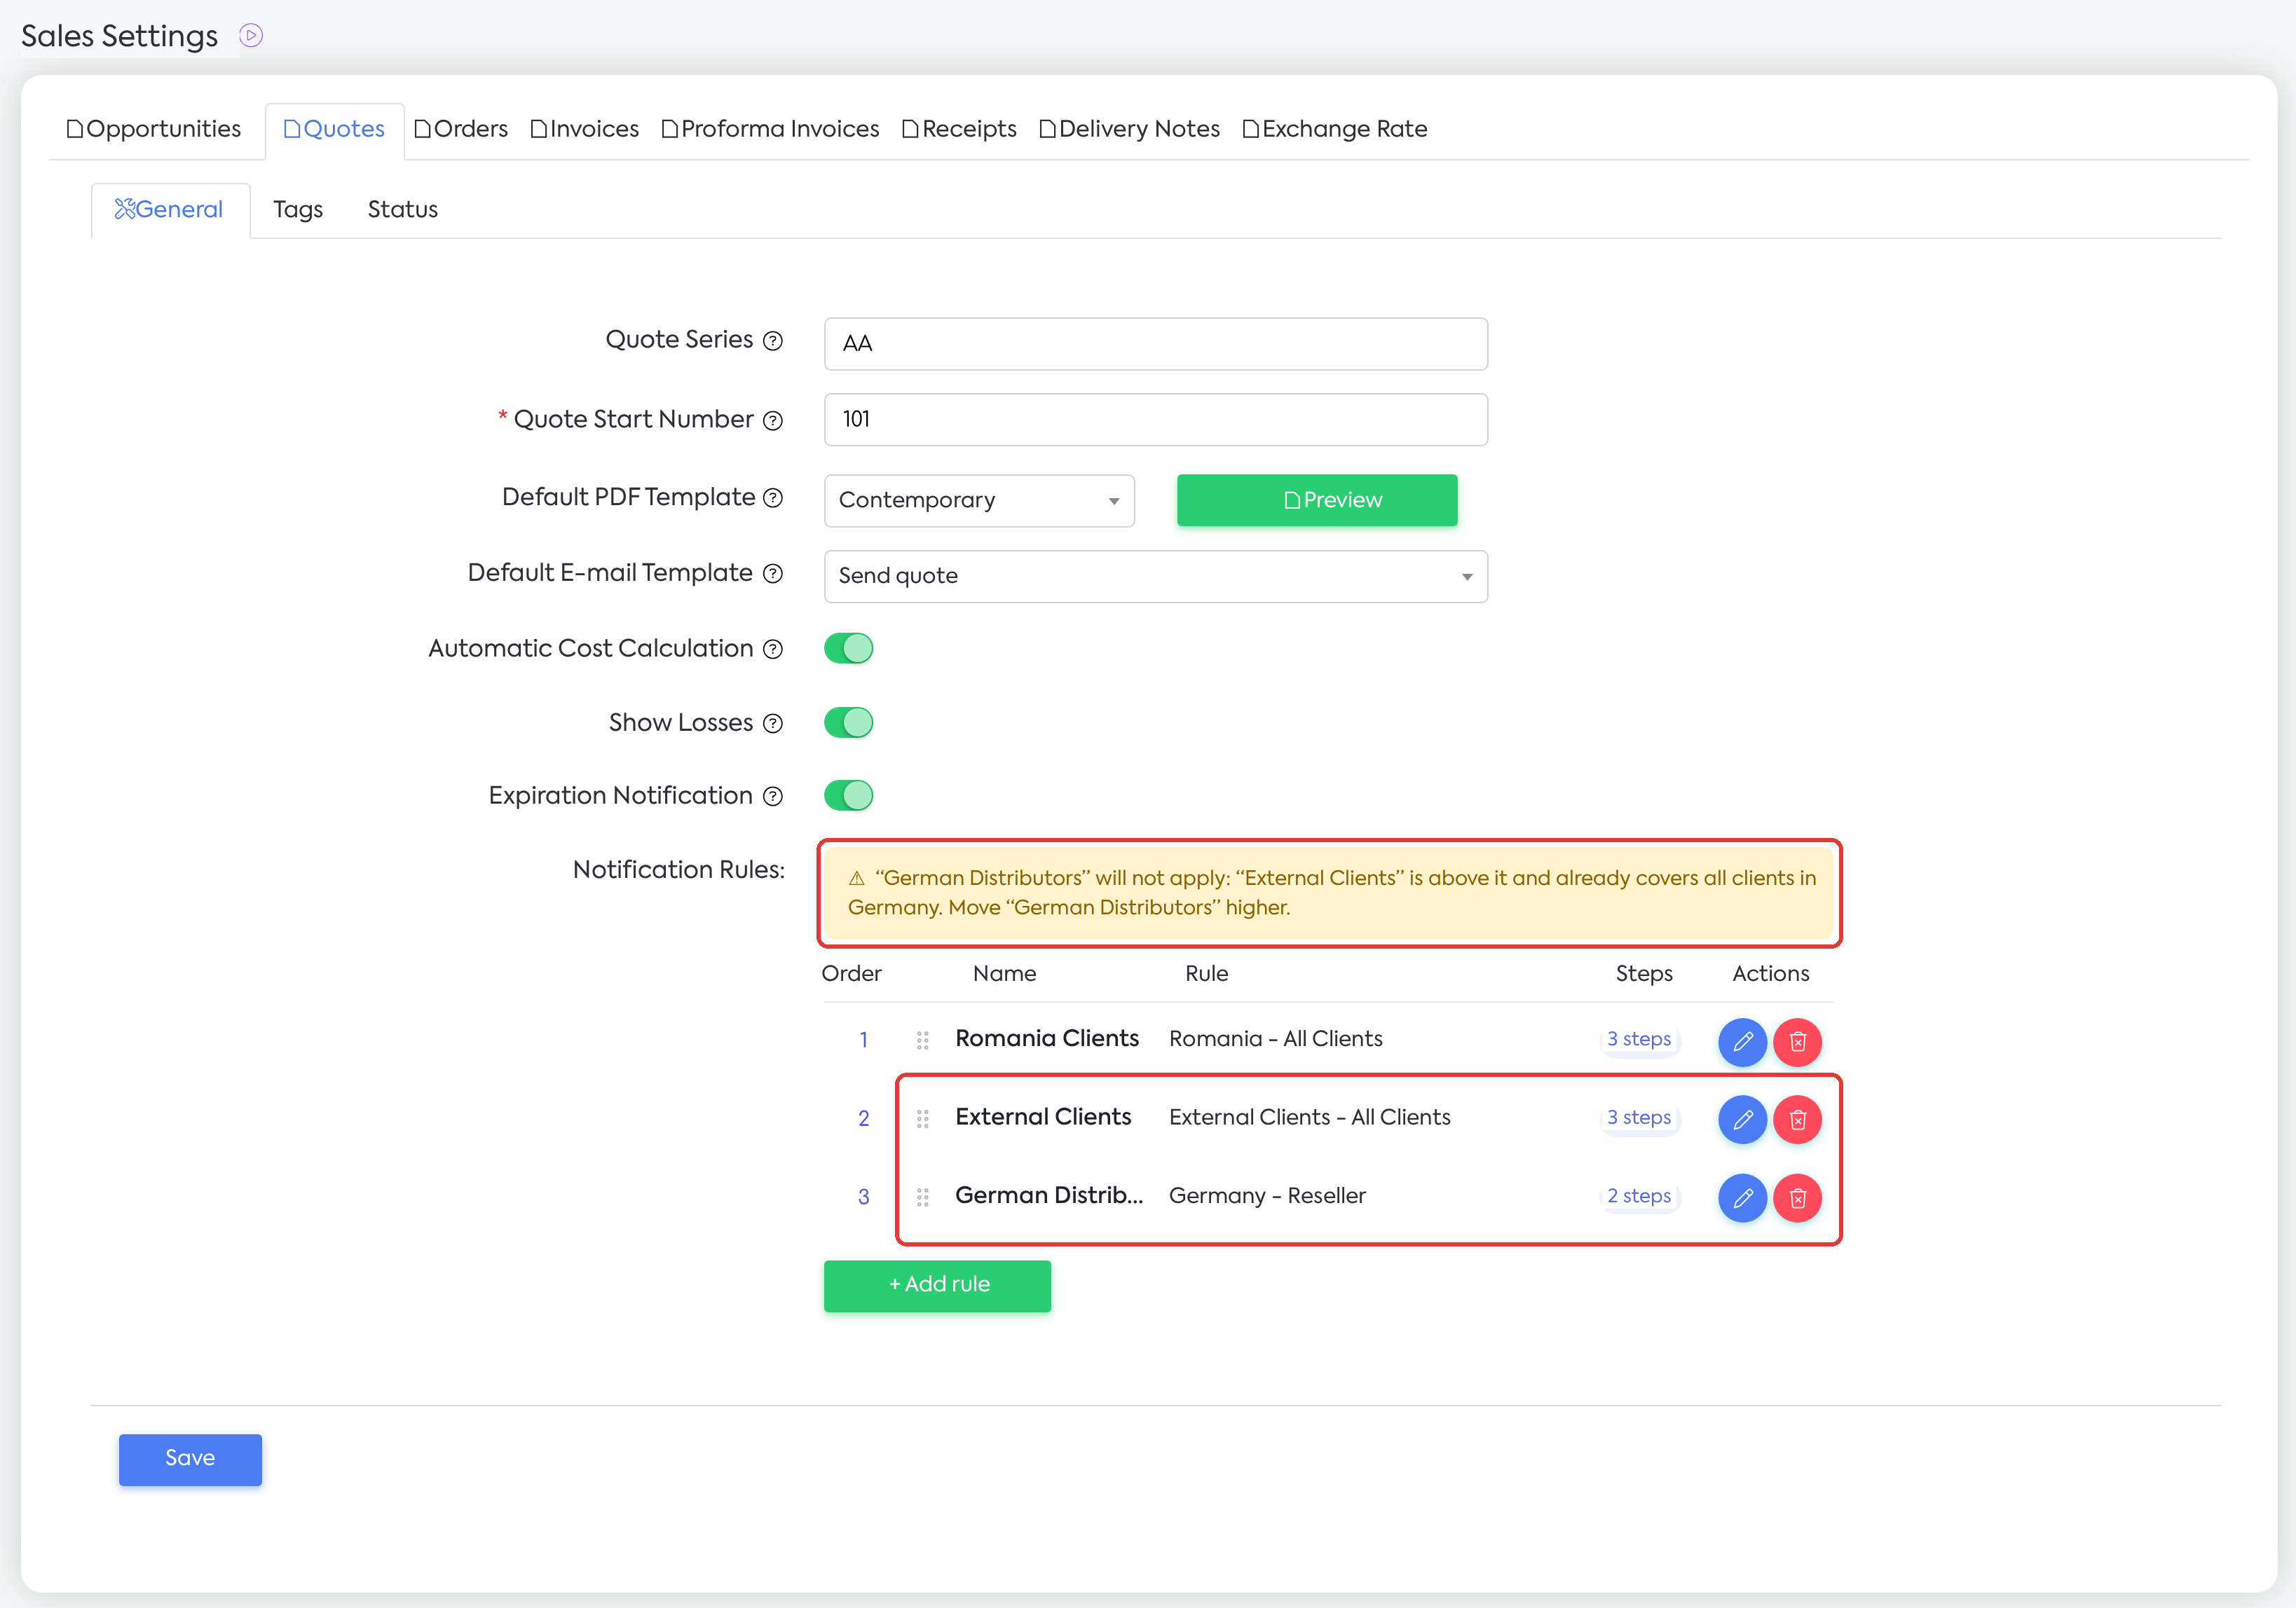Grab the drag handle for German Distributors
This screenshot has width=2296, height=1608.
pos(922,1197)
